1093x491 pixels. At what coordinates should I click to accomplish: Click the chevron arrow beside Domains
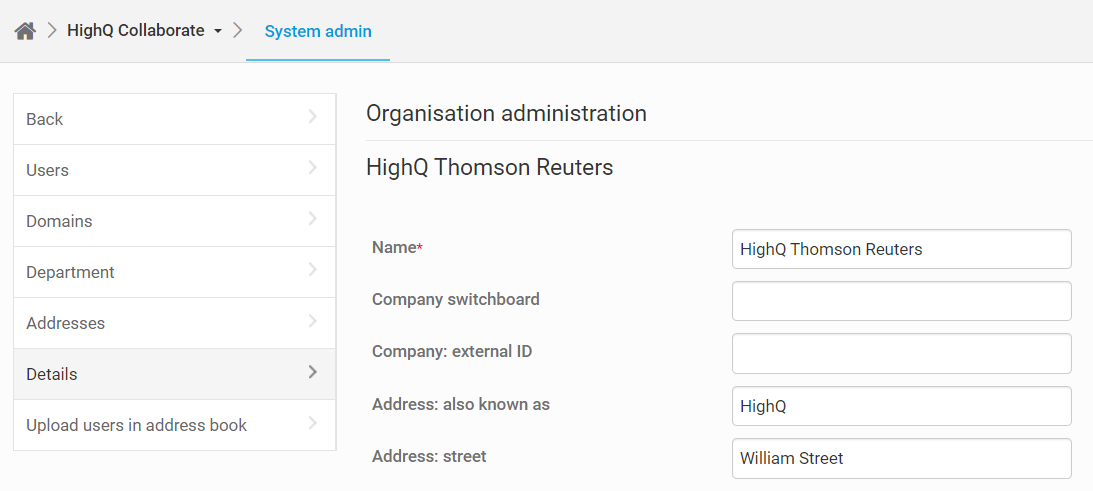point(312,220)
